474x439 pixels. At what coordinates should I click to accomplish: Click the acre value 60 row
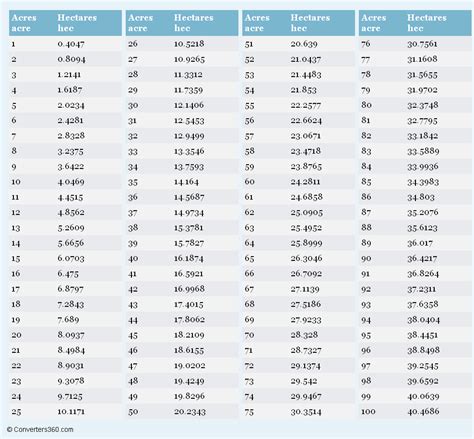(x=298, y=182)
